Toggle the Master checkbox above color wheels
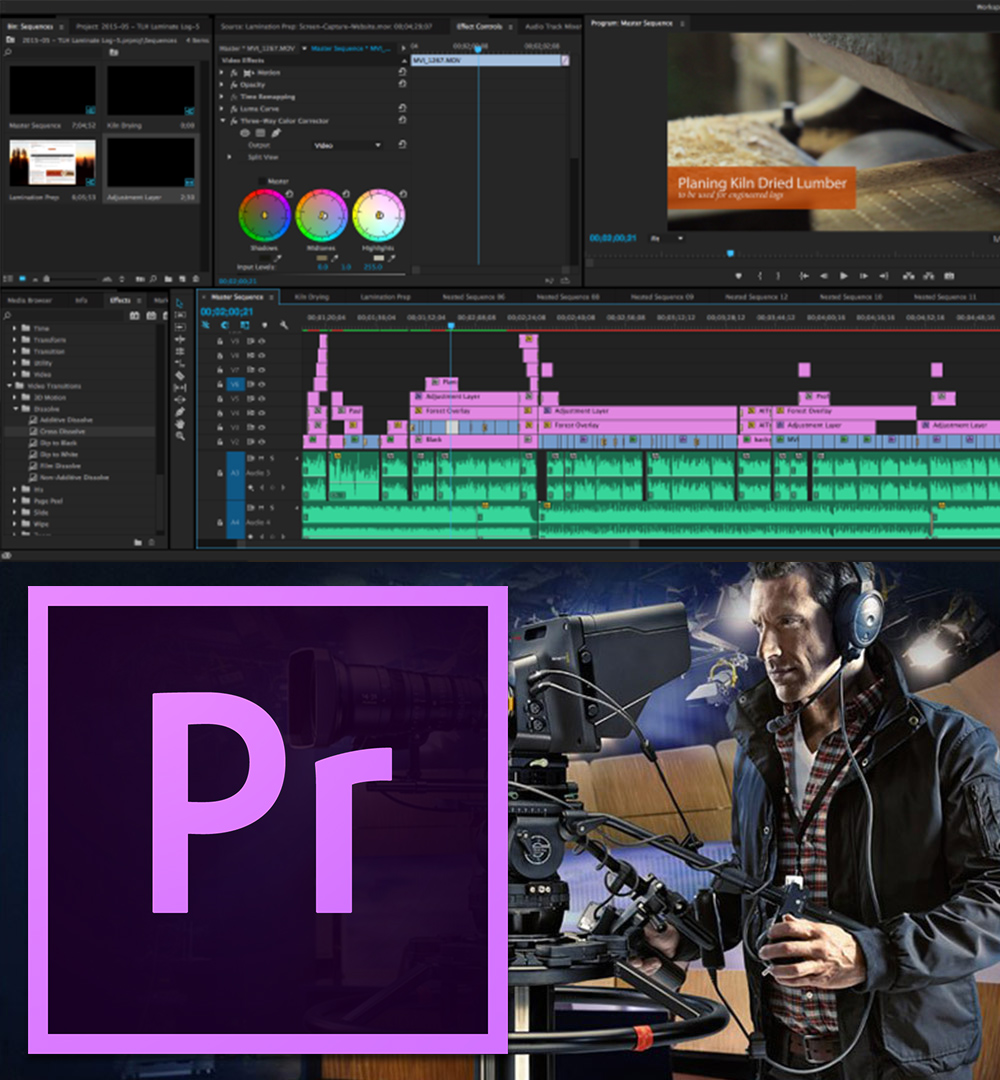1000x1080 pixels. click(x=262, y=181)
